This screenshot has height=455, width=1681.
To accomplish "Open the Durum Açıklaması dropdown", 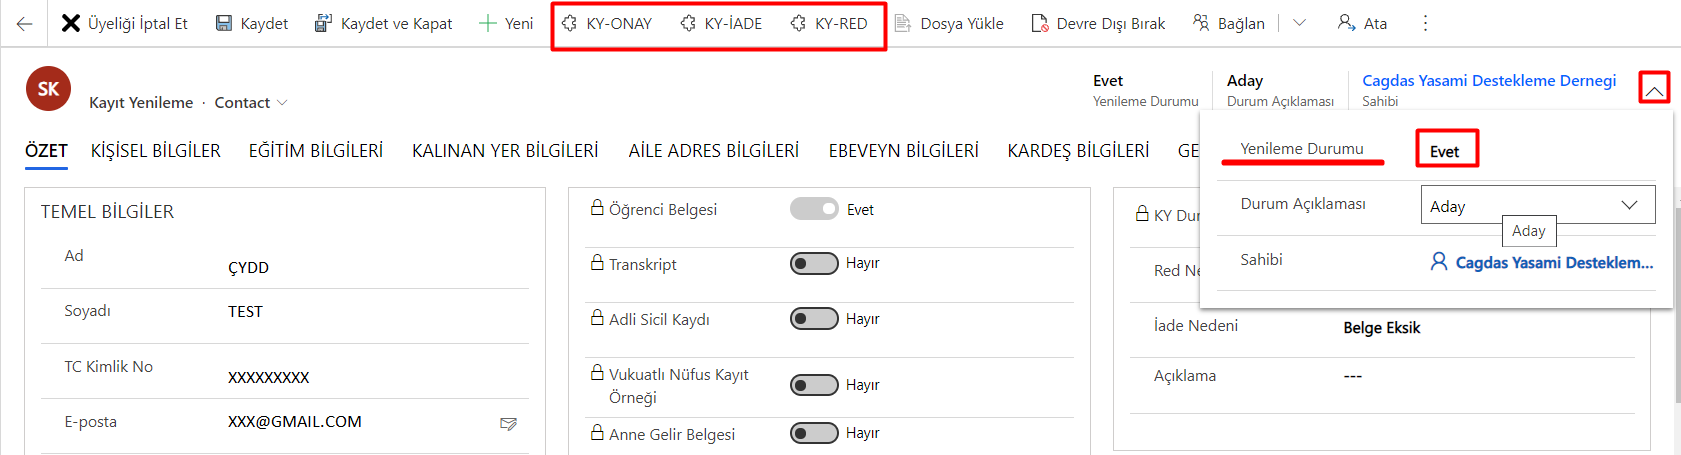I will click(x=1537, y=205).
